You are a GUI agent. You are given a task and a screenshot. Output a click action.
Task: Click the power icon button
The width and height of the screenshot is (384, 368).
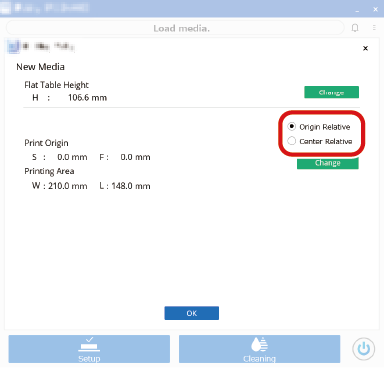click(x=363, y=349)
